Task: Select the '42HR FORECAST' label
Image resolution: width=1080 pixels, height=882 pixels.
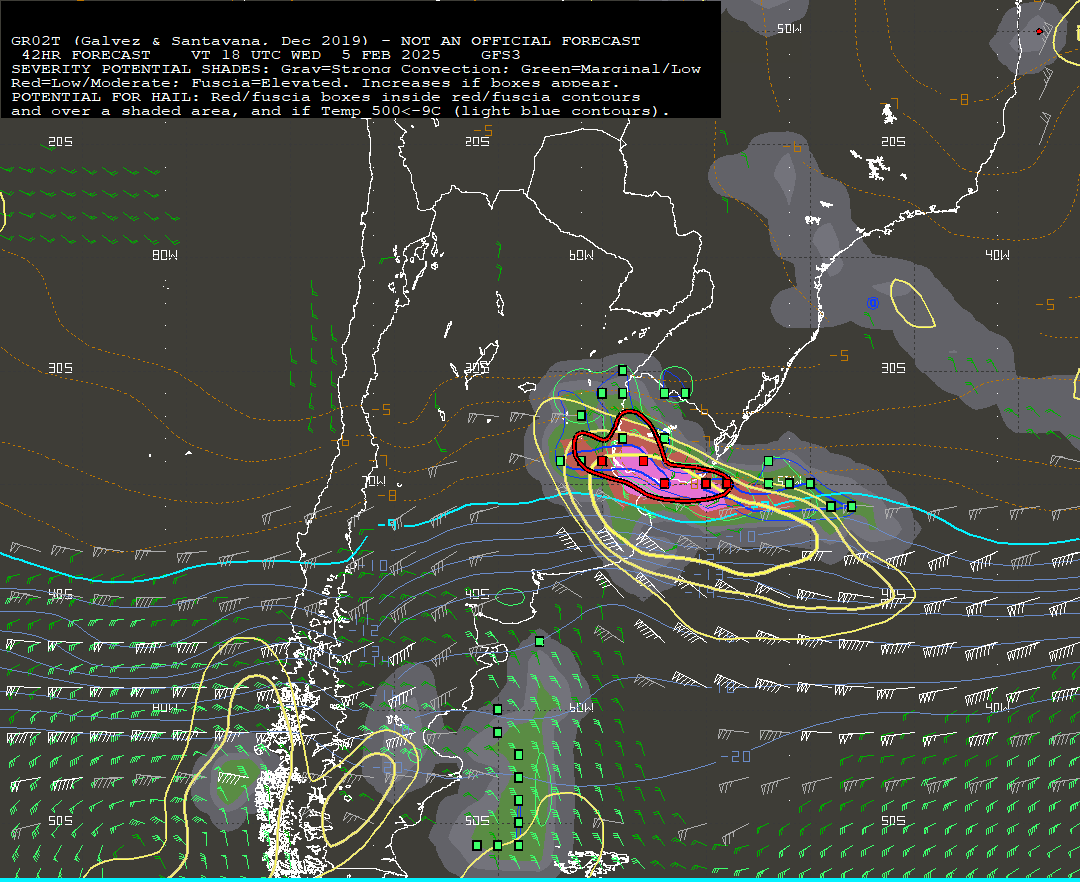Action: [x=86, y=55]
